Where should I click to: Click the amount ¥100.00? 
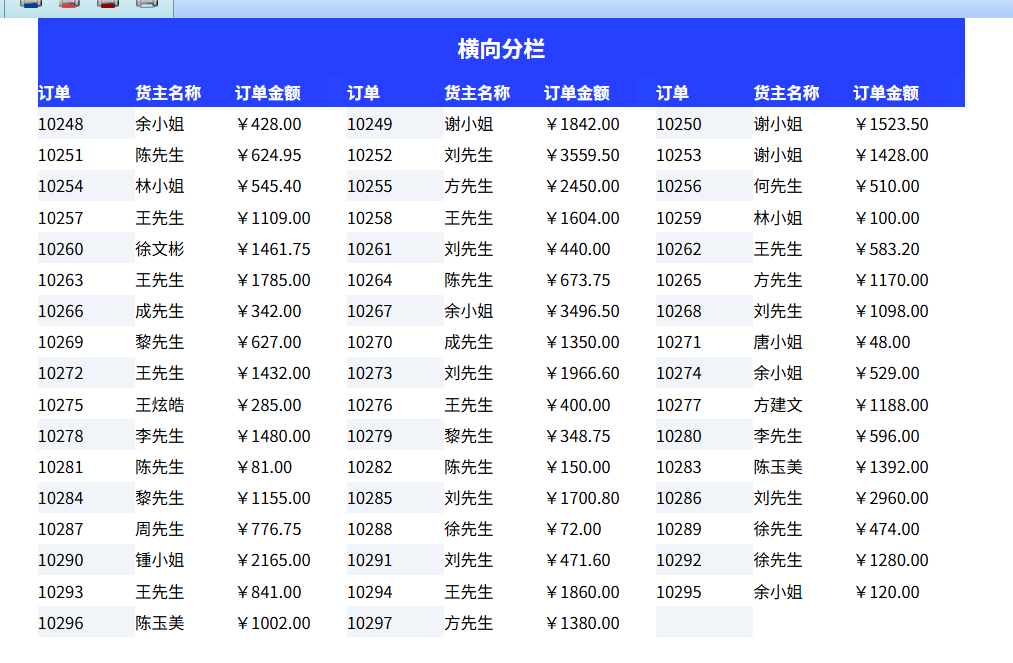tap(886, 218)
